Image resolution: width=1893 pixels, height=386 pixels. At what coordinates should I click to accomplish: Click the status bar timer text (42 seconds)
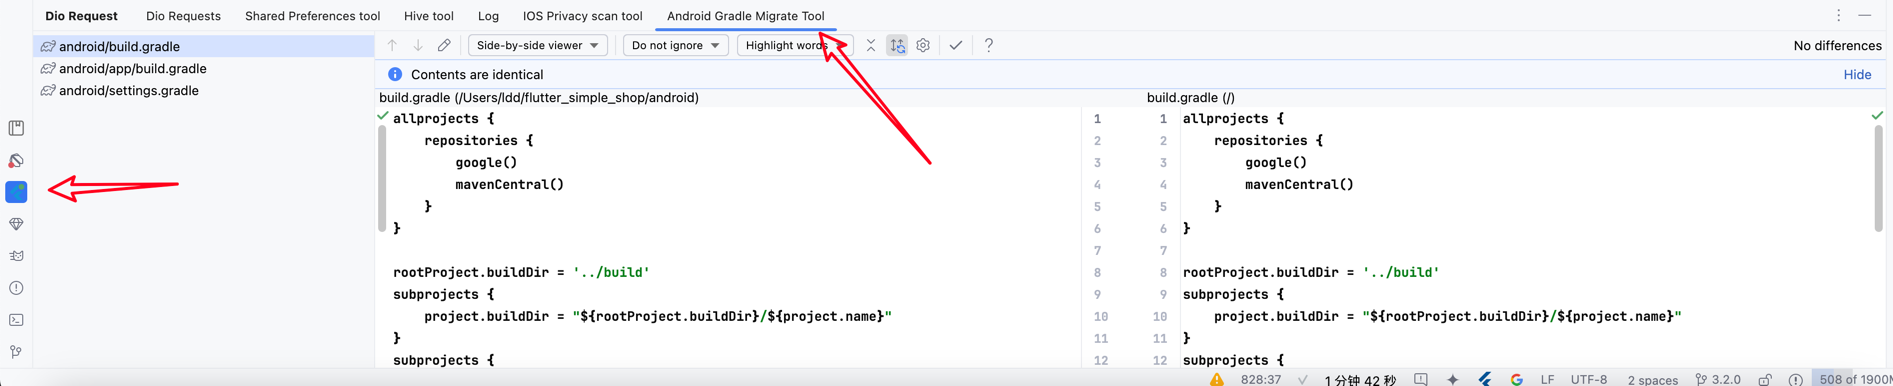point(1360,380)
